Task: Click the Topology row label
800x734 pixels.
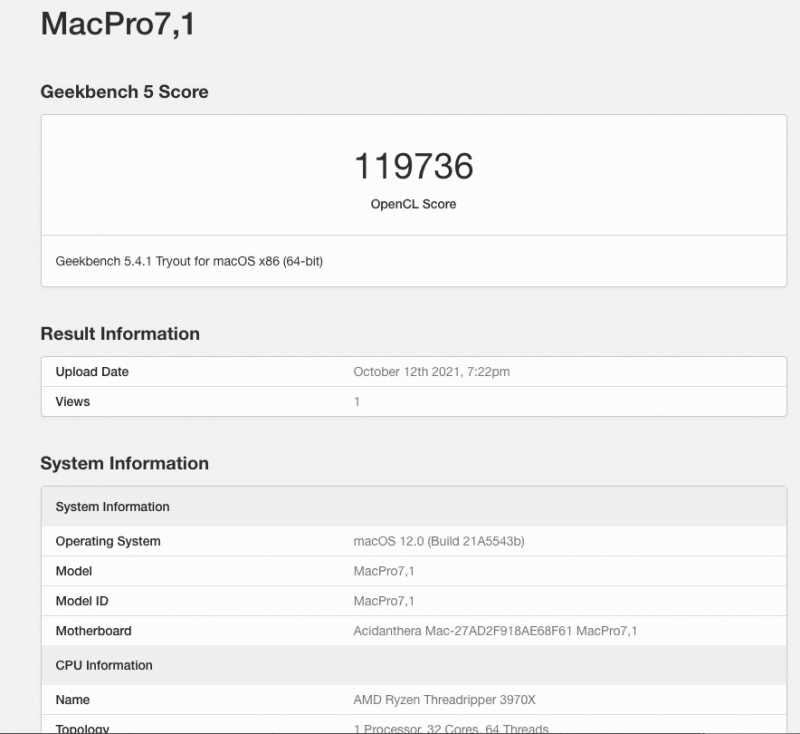Action: 82,728
